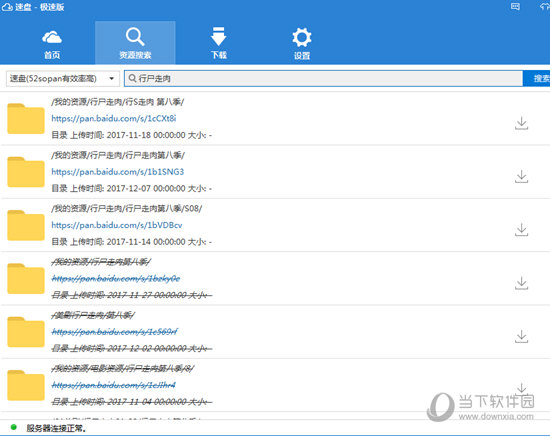Click the green server status indicator
This screenshot has height=436, width=550.
14,427
